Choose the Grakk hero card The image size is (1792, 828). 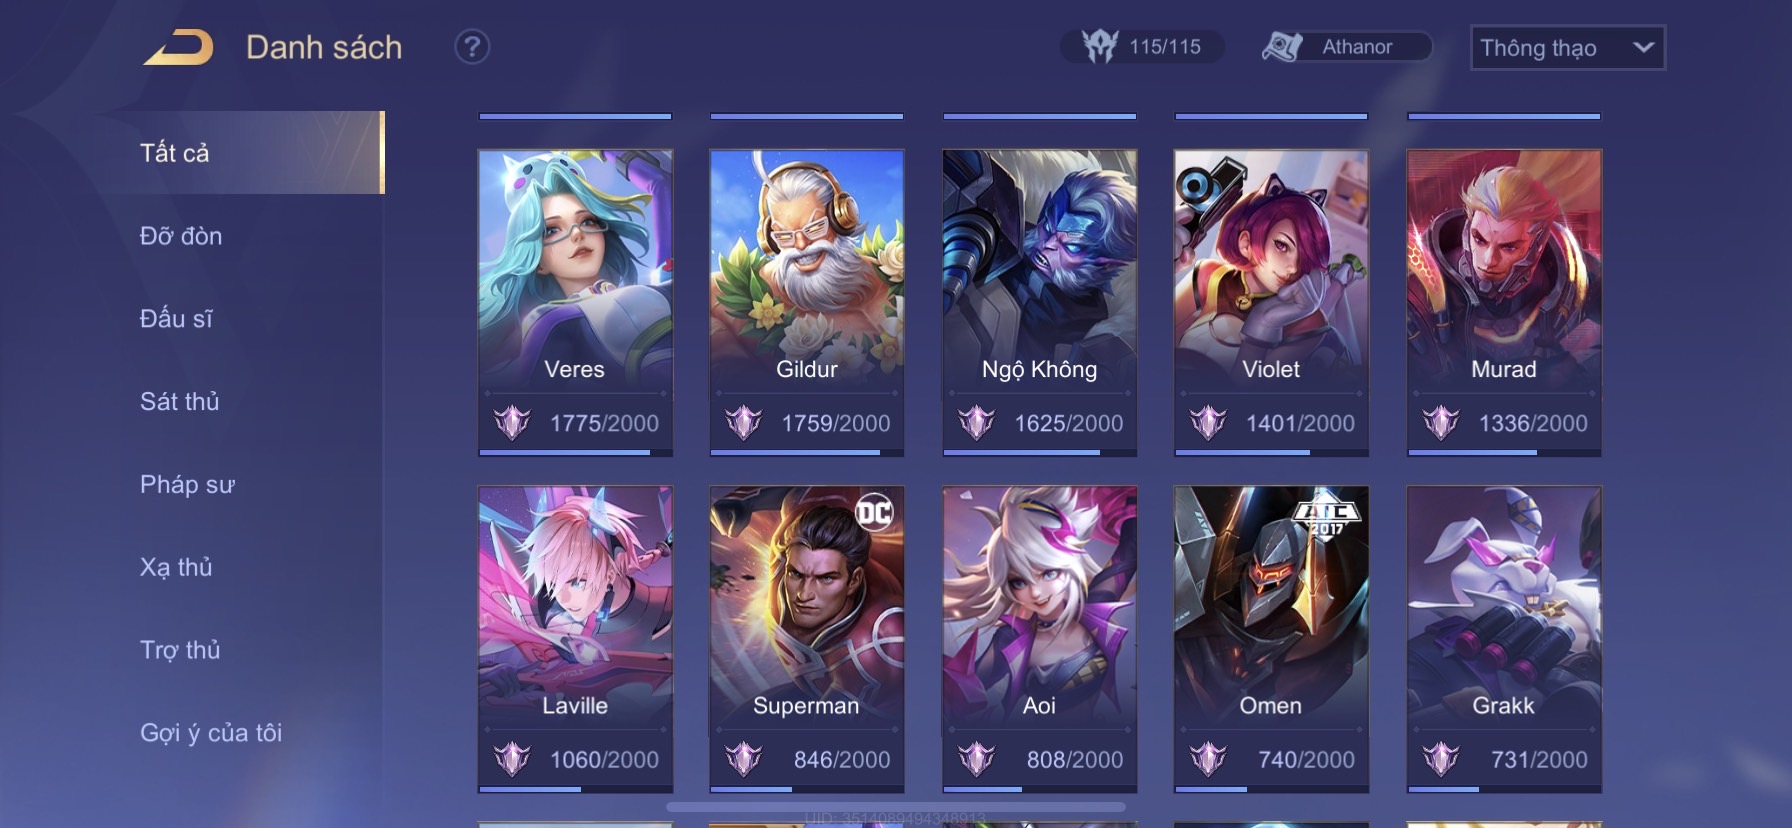(x=1504, y=640)
